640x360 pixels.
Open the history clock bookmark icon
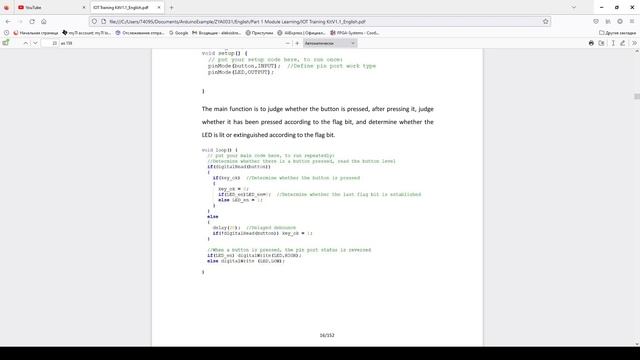pyautogui.click(x=6, y=33)
